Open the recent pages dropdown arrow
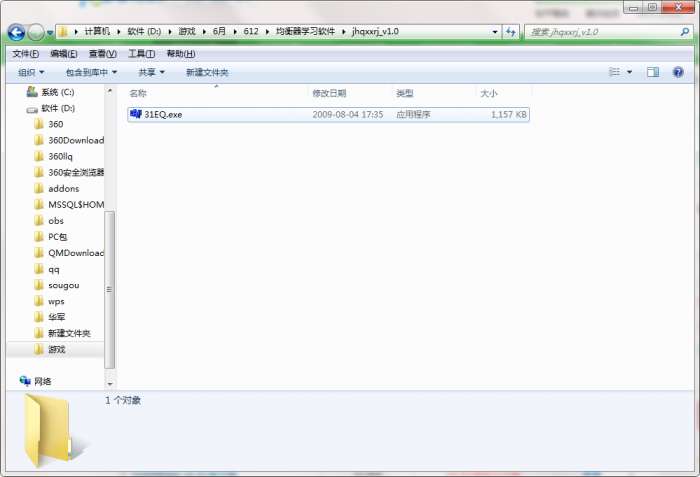This screenshot has height=477, width=700. click(x=50, y=33)
